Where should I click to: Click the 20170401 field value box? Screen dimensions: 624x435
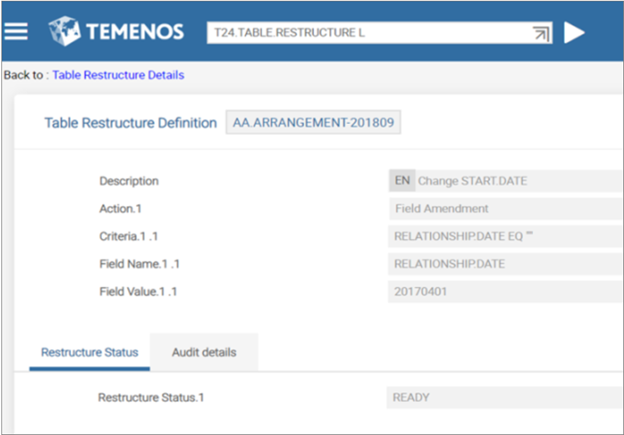point(503,292)
